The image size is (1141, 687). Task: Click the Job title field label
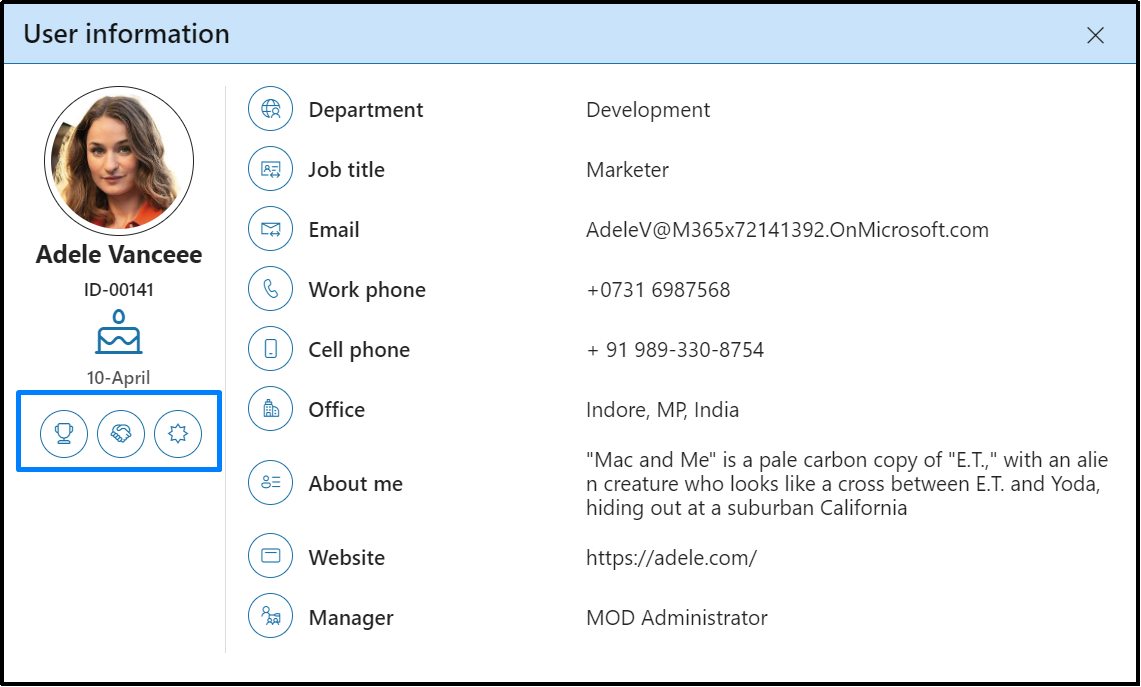[346, 170]
